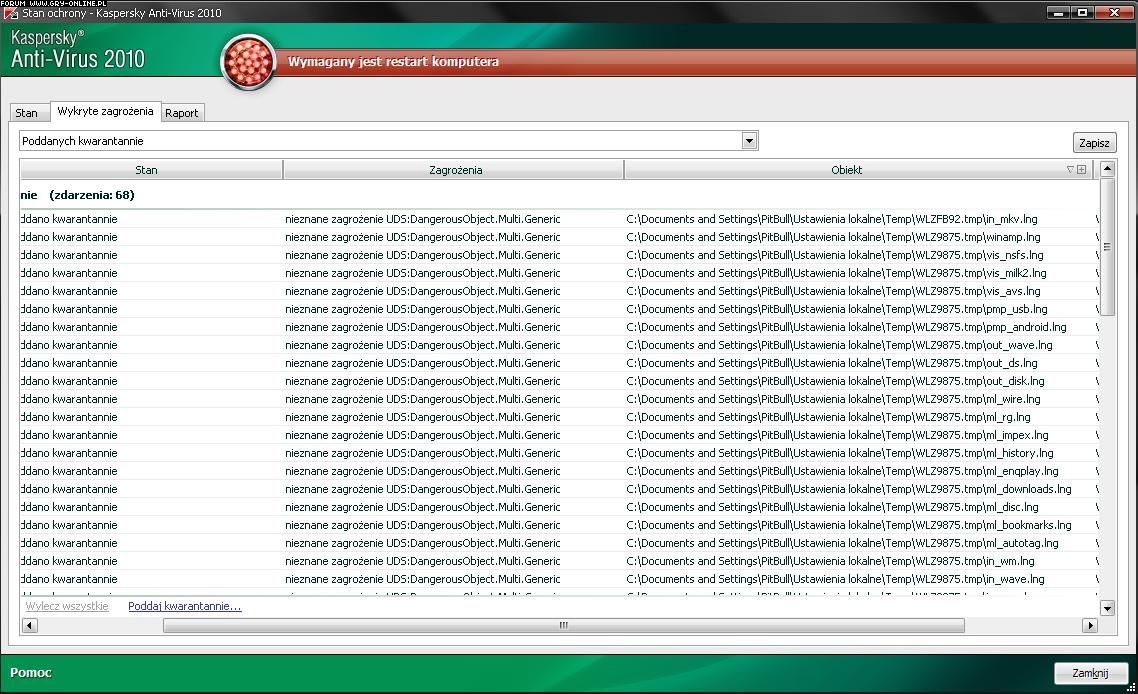Select the Wykryte zagrożenia tab
Viewport: 1138px width, 694px height.
(105, 111)
